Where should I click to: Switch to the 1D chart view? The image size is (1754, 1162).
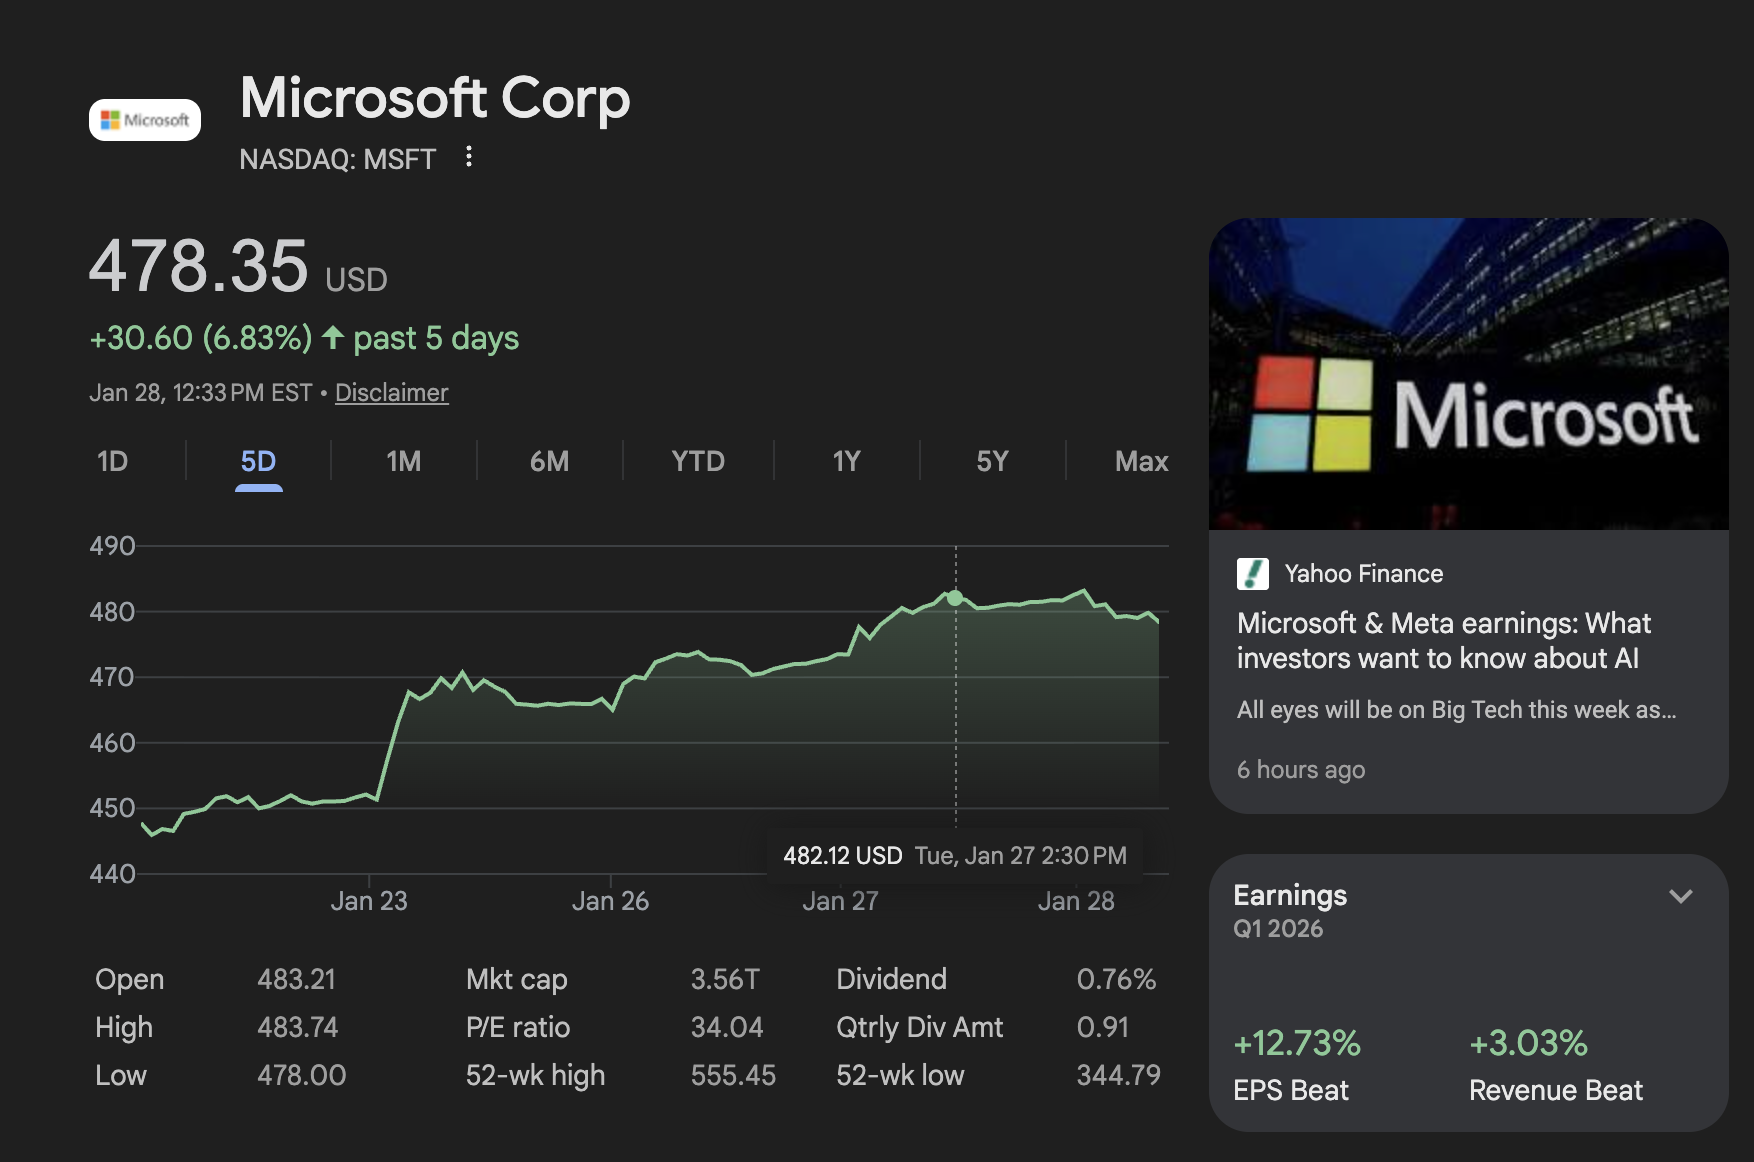pyautogui.click(x=114, y=461)
